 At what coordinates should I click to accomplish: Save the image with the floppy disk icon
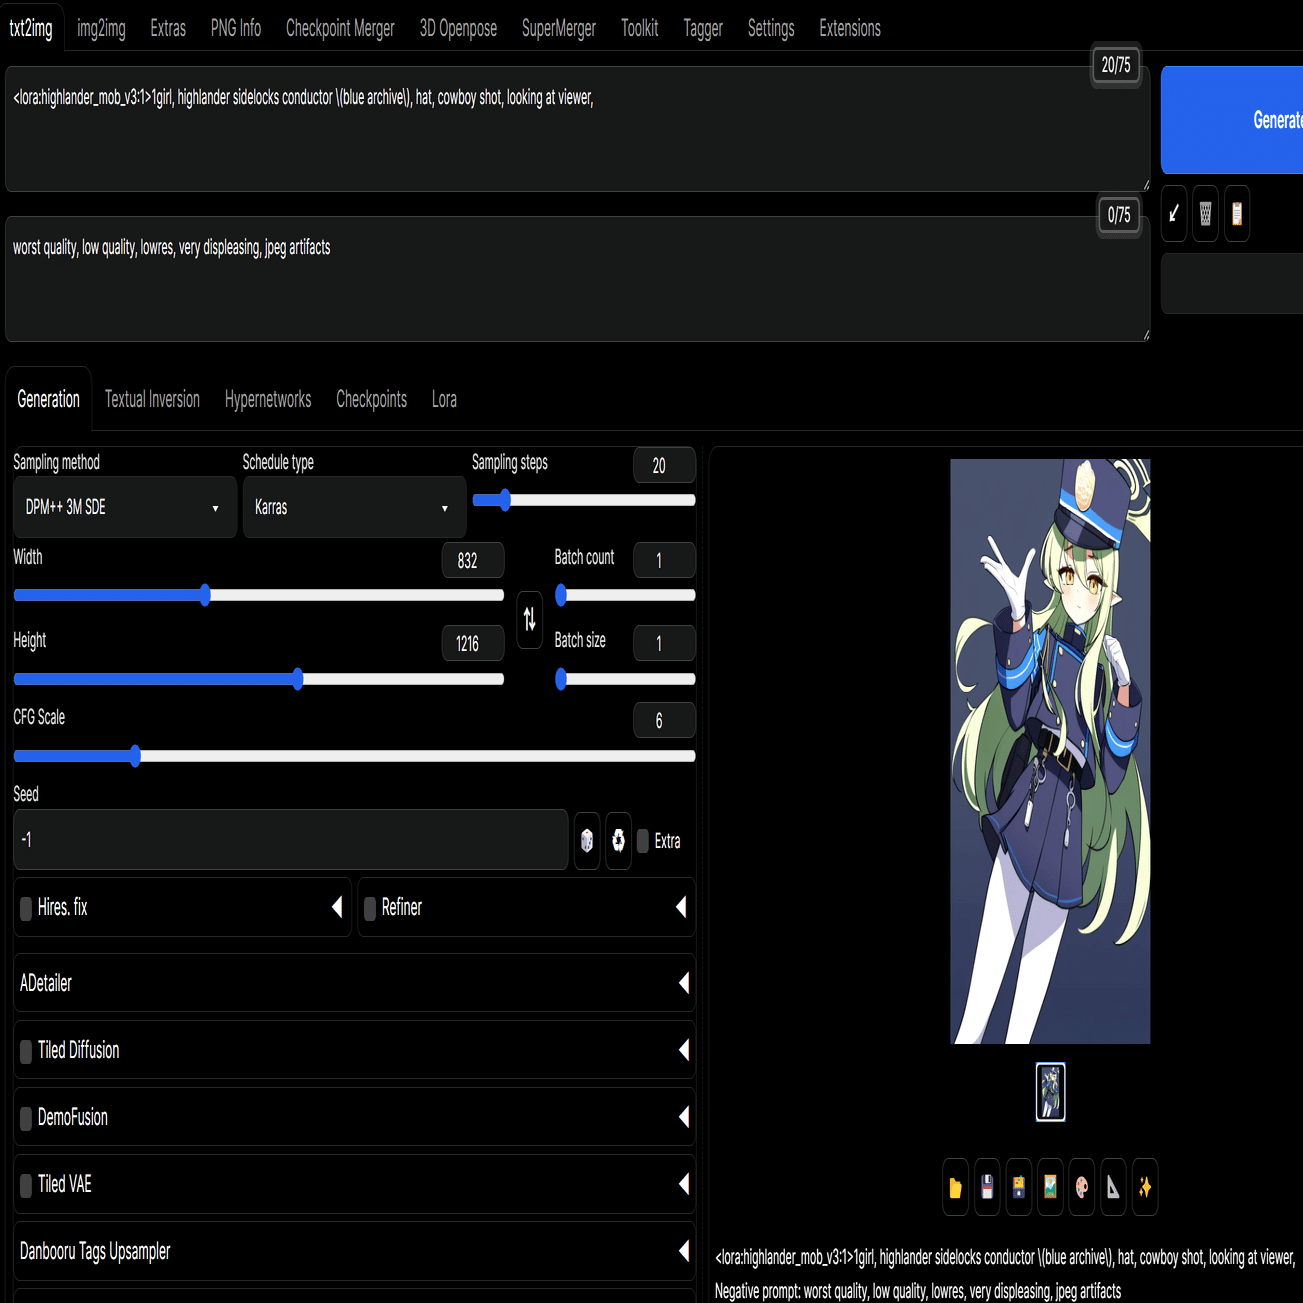click(x=987, y=1187)
